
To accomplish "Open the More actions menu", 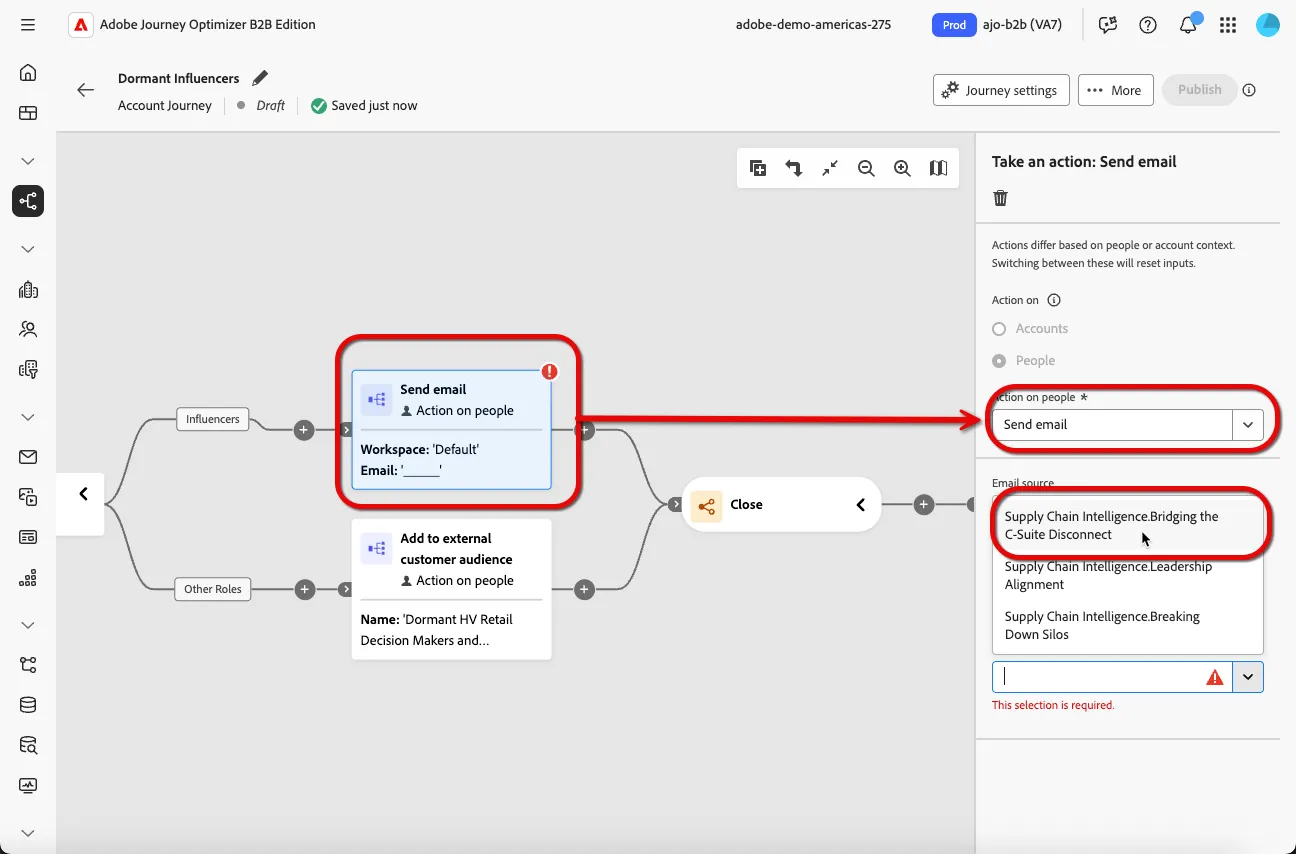I will (1115, 90).
